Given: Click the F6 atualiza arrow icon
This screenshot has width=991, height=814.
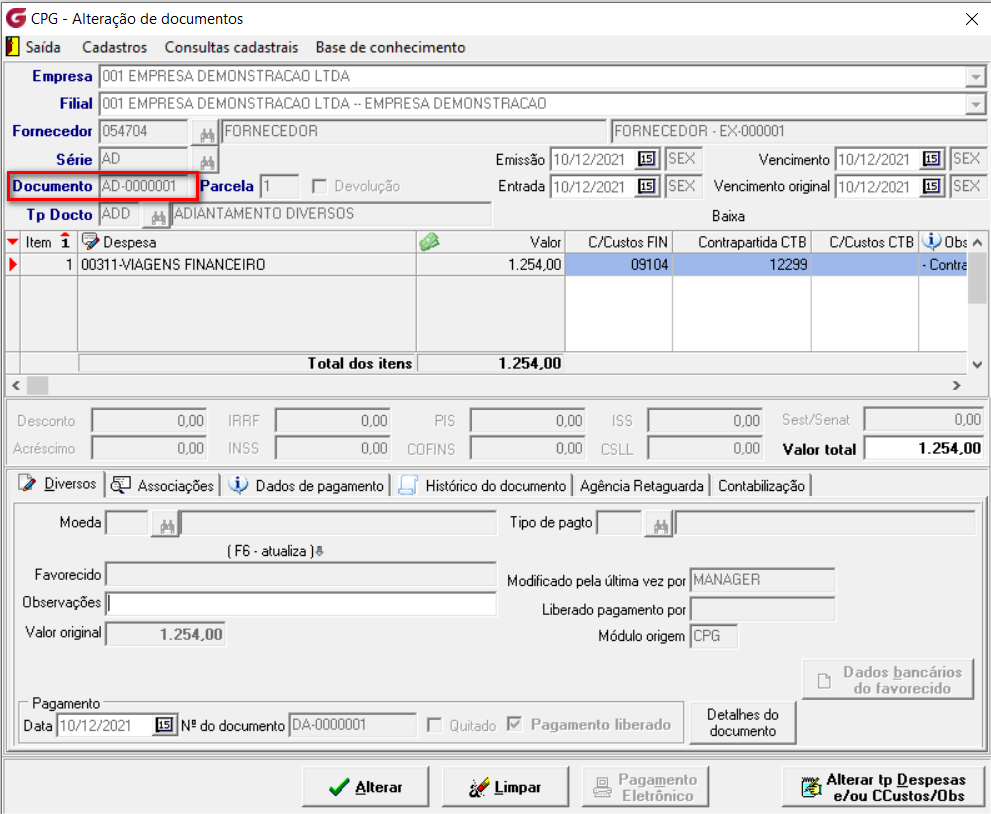Looking at the screenshot, I should 320,551.
